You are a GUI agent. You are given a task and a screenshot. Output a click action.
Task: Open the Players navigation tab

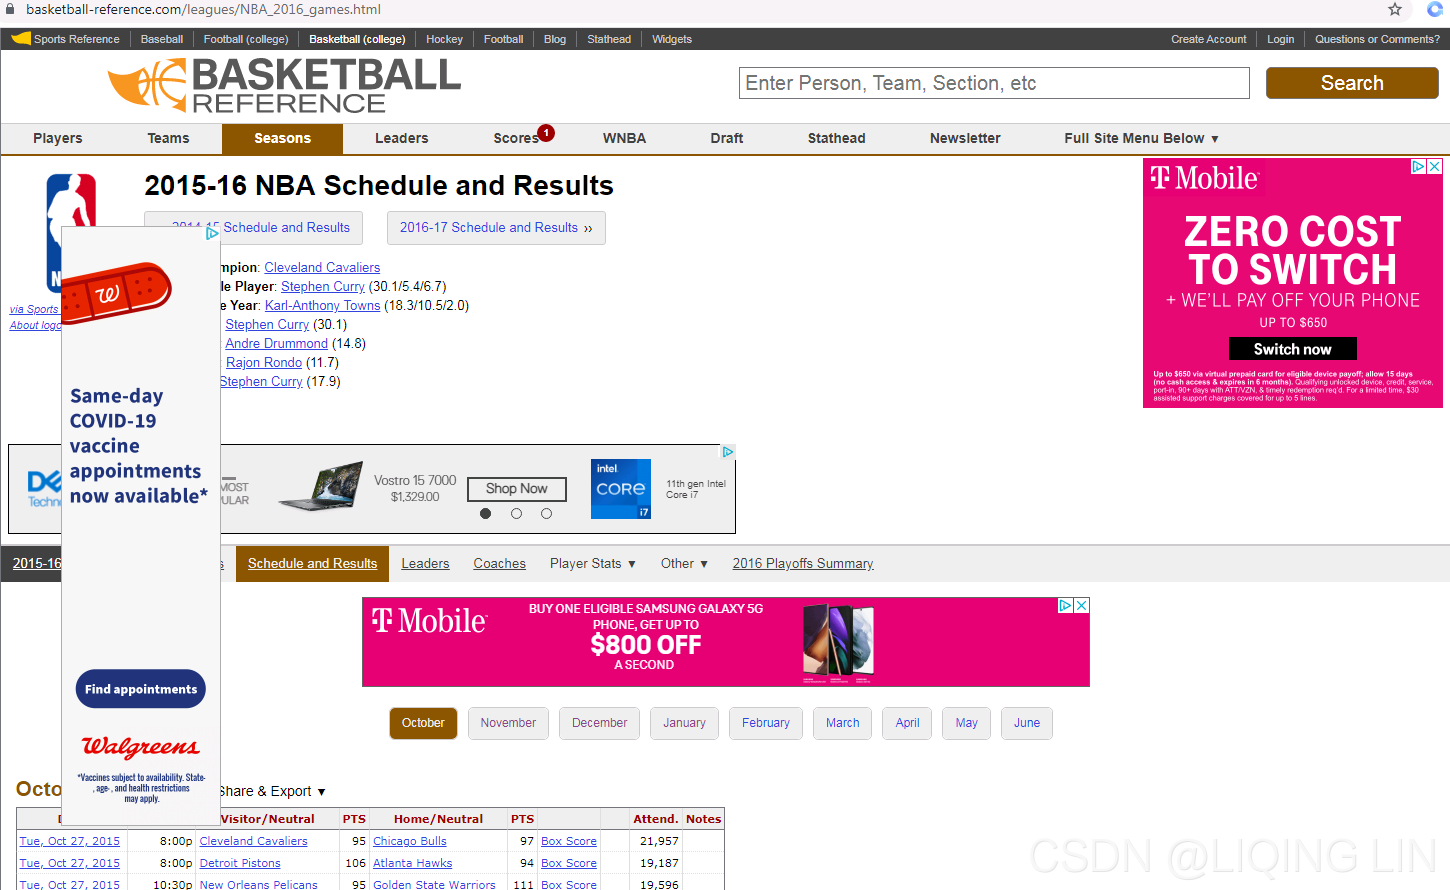point(58,139)
